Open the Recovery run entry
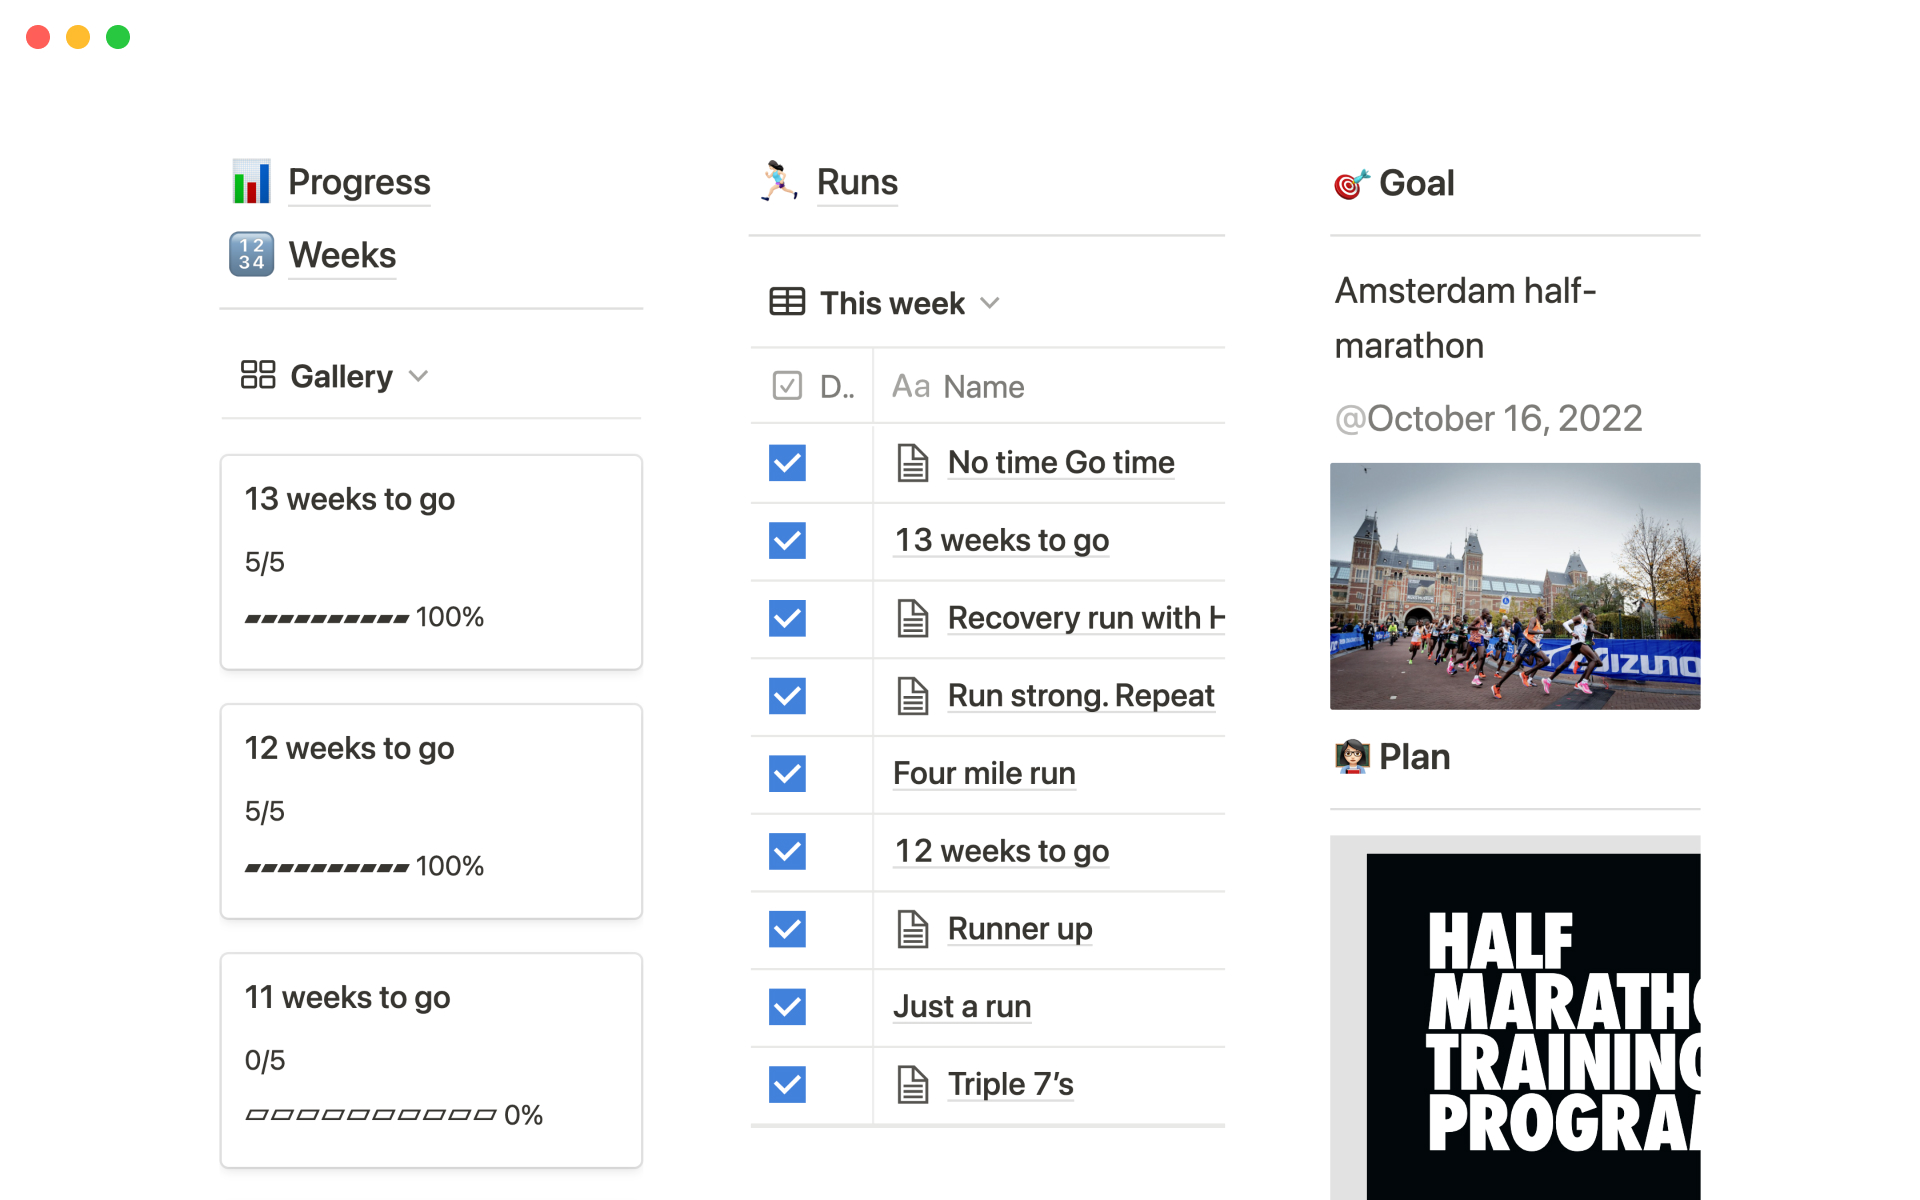 pyautogui.click(x=1085, y=619)
